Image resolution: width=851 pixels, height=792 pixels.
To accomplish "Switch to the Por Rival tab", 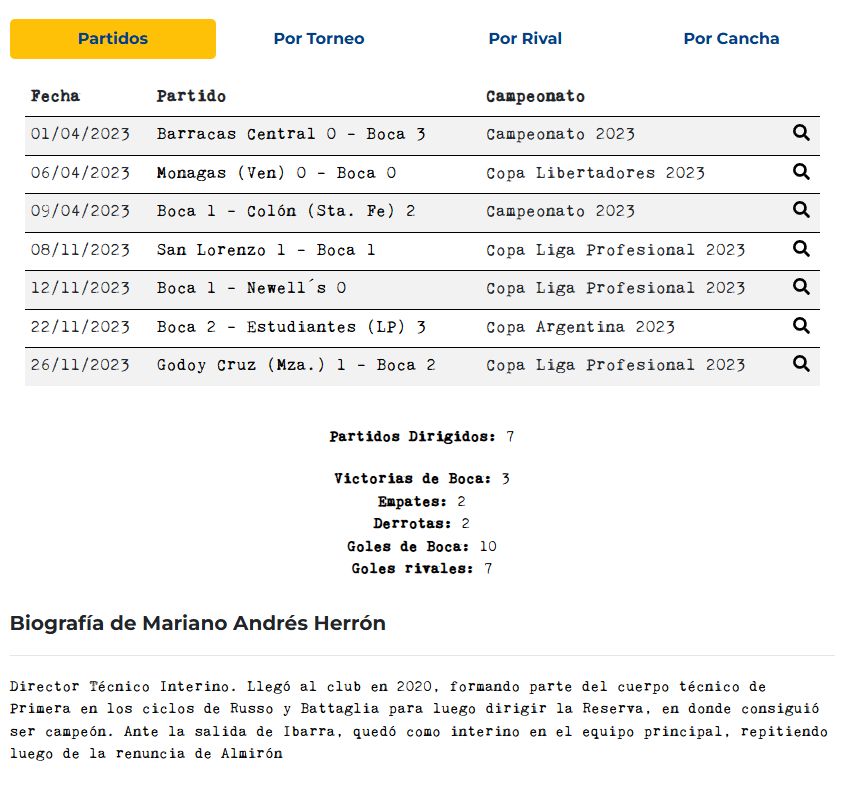I will [x=525, y=39].
